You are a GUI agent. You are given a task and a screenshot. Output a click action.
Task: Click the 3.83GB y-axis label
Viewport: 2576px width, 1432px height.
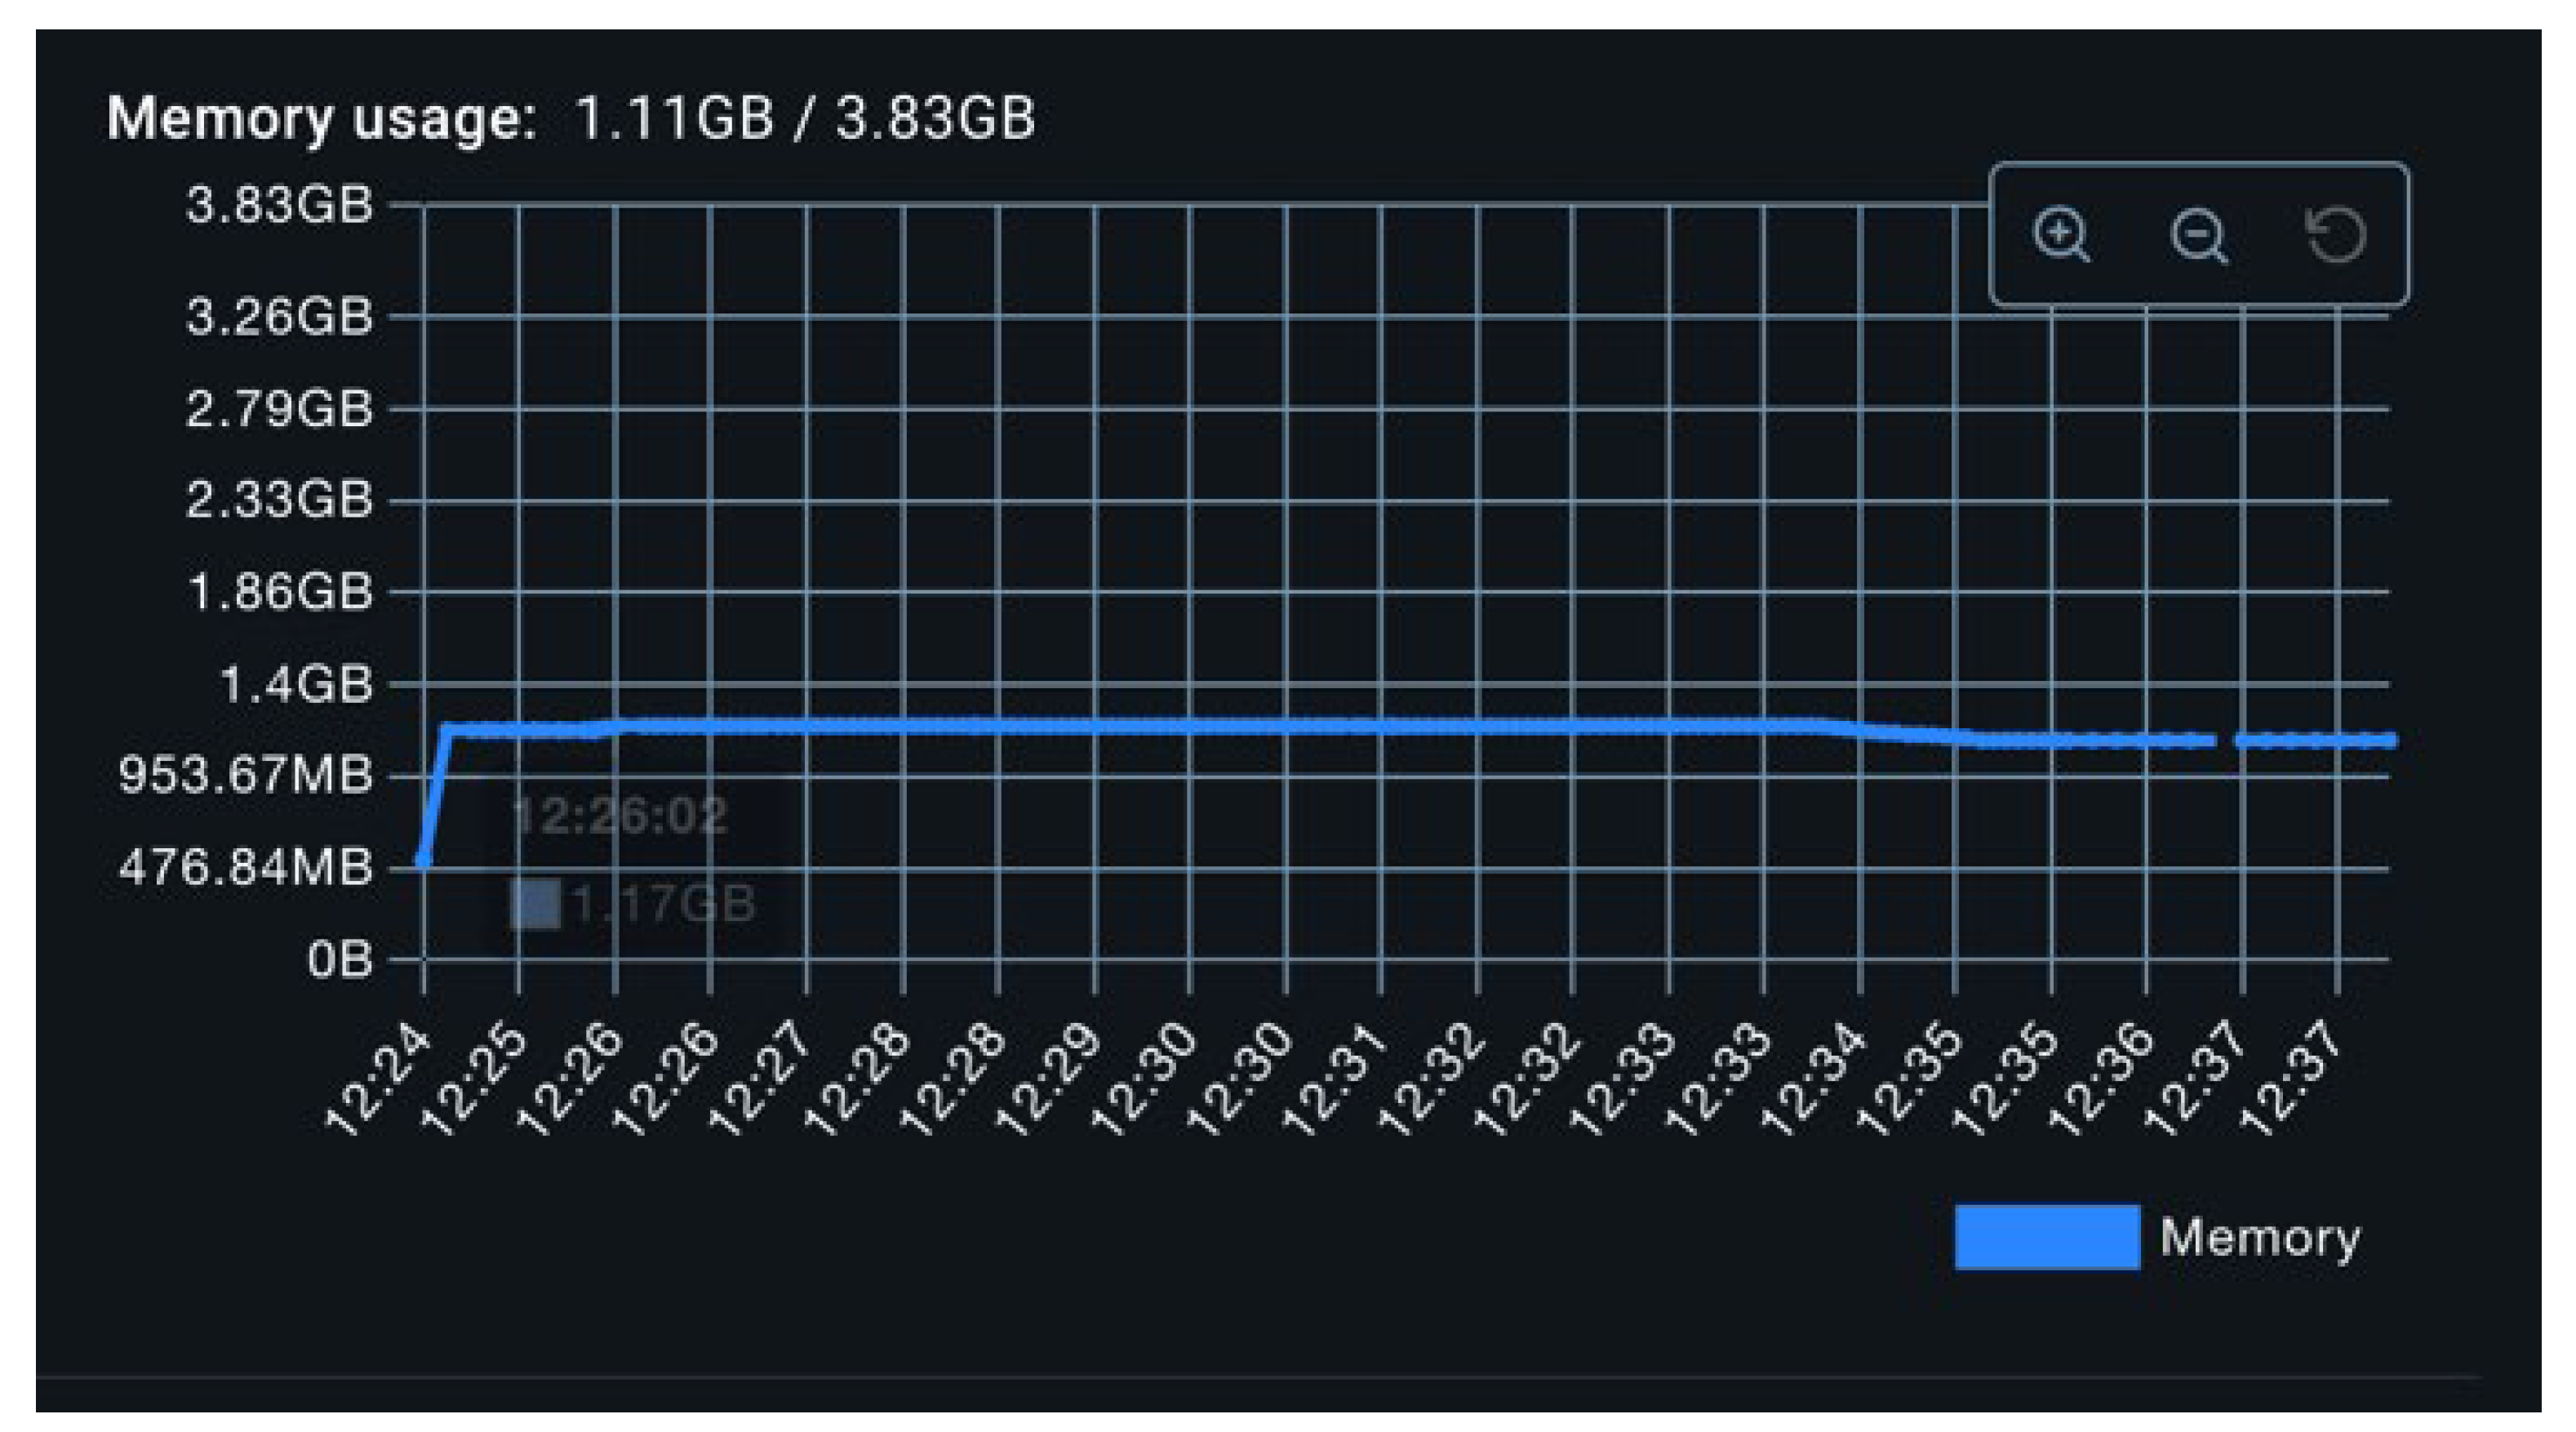pyautogui.click(x=279, y=206)
